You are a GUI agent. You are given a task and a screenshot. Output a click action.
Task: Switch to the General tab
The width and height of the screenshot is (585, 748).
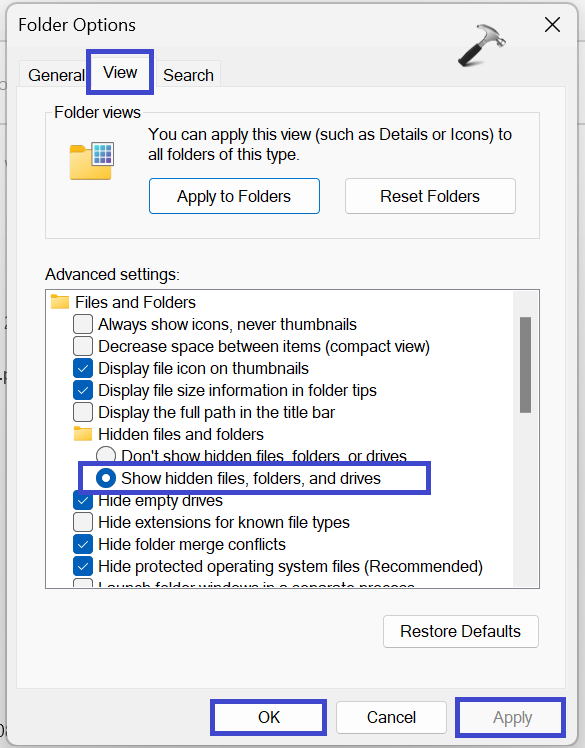coord(54,75)
